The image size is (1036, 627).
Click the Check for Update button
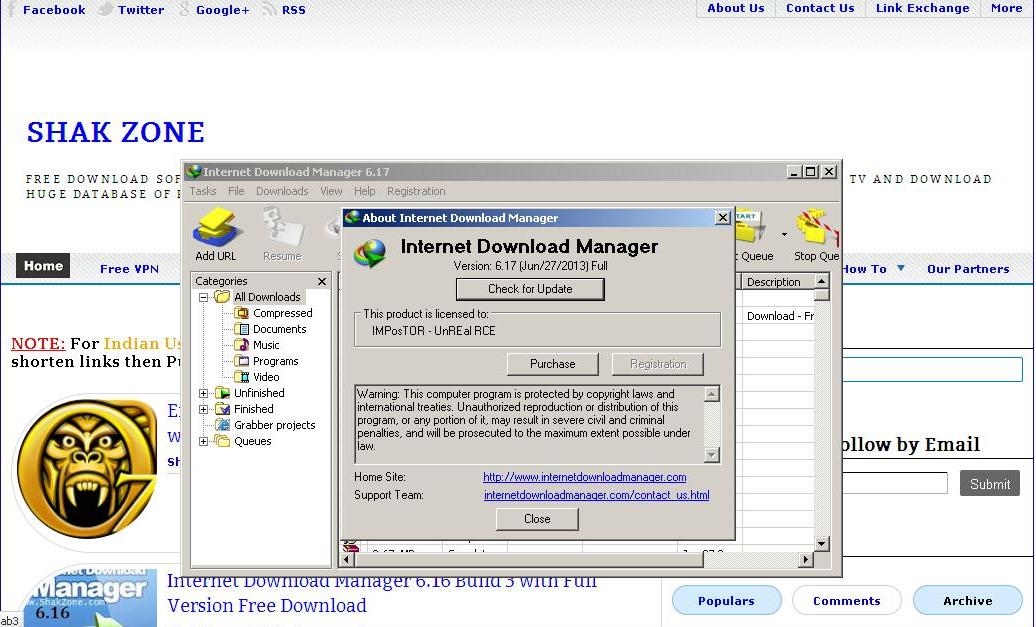tap(530, 289)
